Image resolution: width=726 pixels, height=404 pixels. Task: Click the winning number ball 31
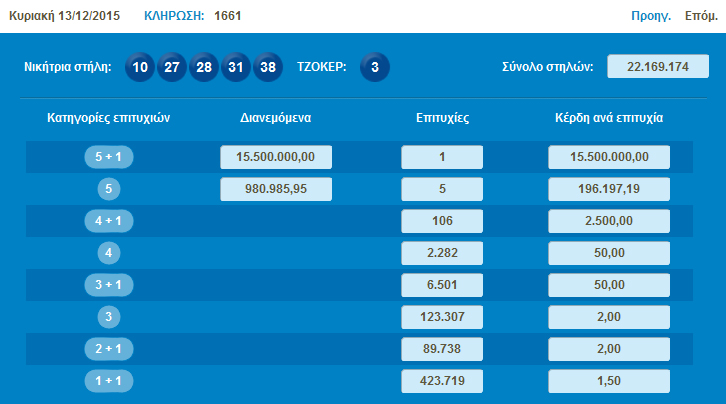(x=236, y=67)
